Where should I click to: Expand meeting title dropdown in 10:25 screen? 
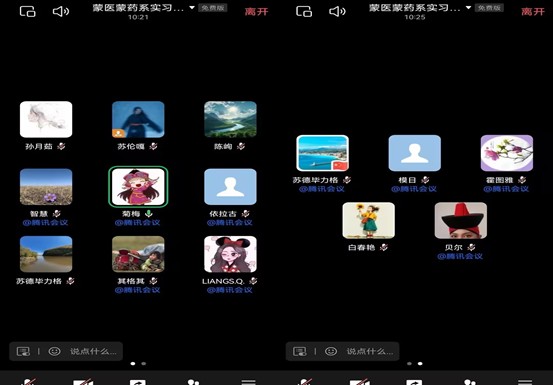pos(468,7)
